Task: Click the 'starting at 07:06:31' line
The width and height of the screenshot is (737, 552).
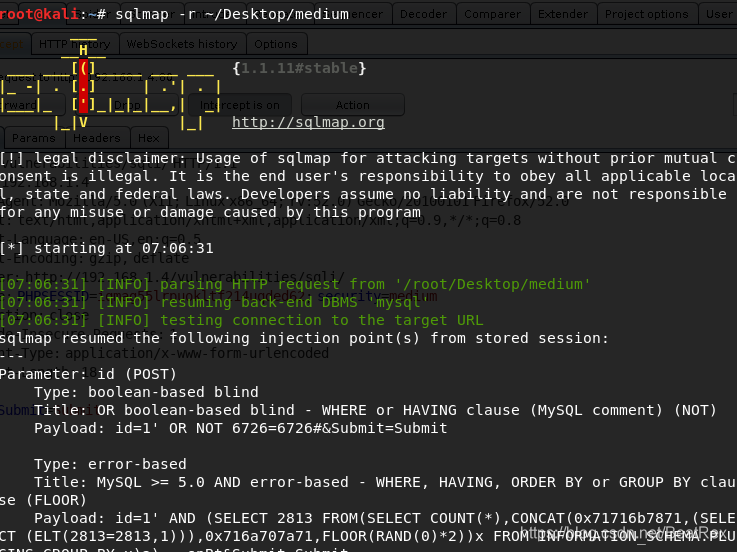Action: click(x=107, y=248)
